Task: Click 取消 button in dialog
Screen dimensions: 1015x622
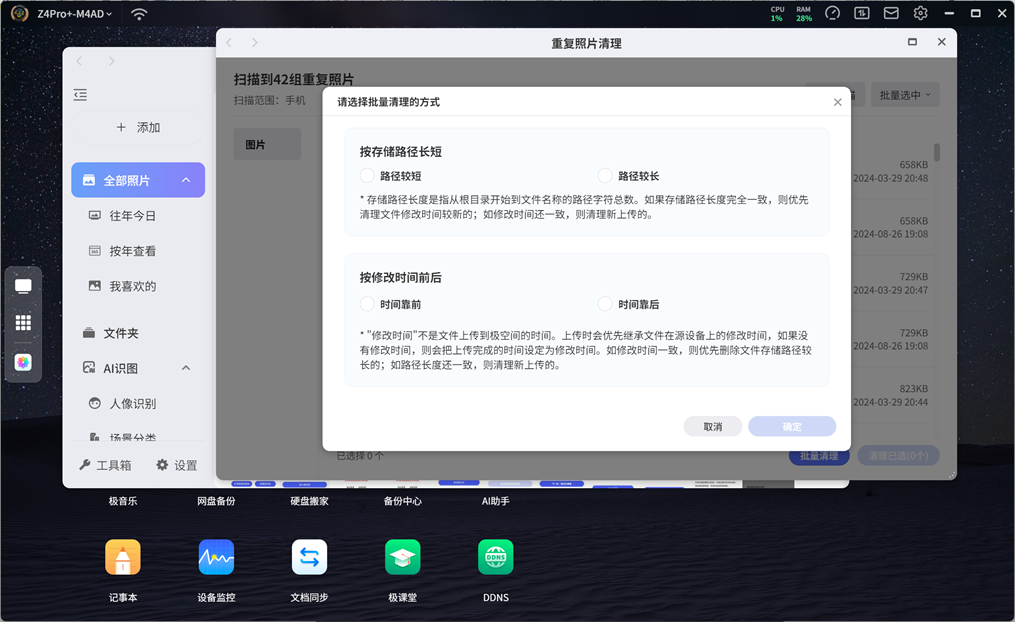Action: pyautogui.click(x=713, y=427)
